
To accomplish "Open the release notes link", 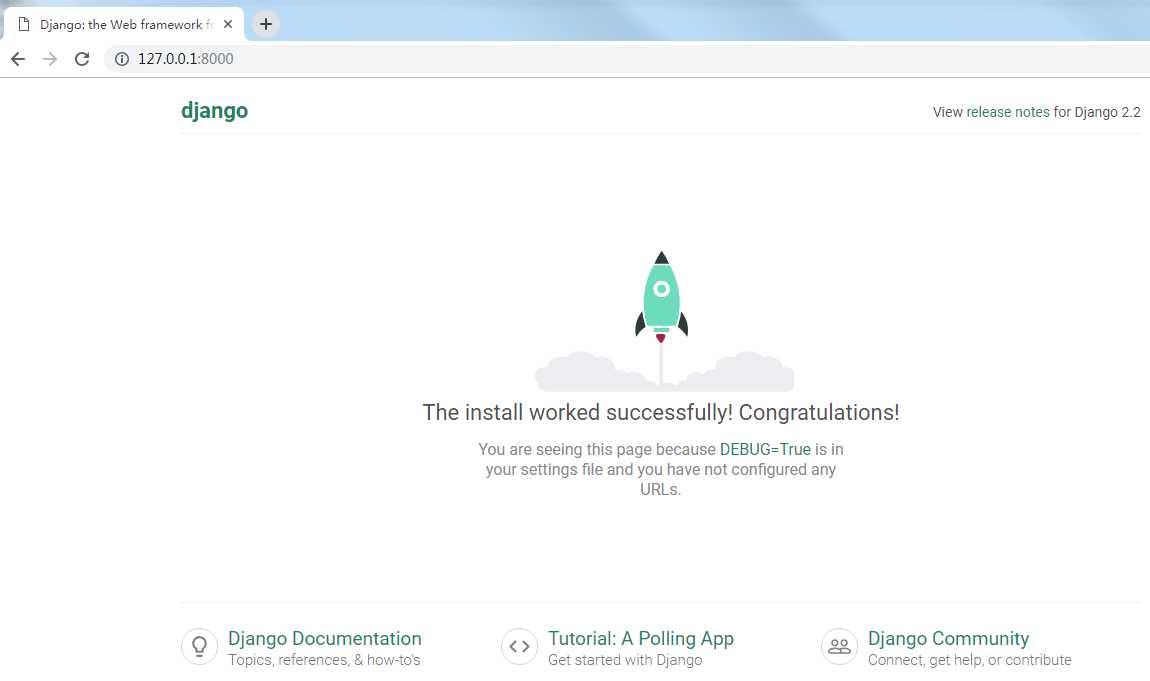I will point(1008,112).
